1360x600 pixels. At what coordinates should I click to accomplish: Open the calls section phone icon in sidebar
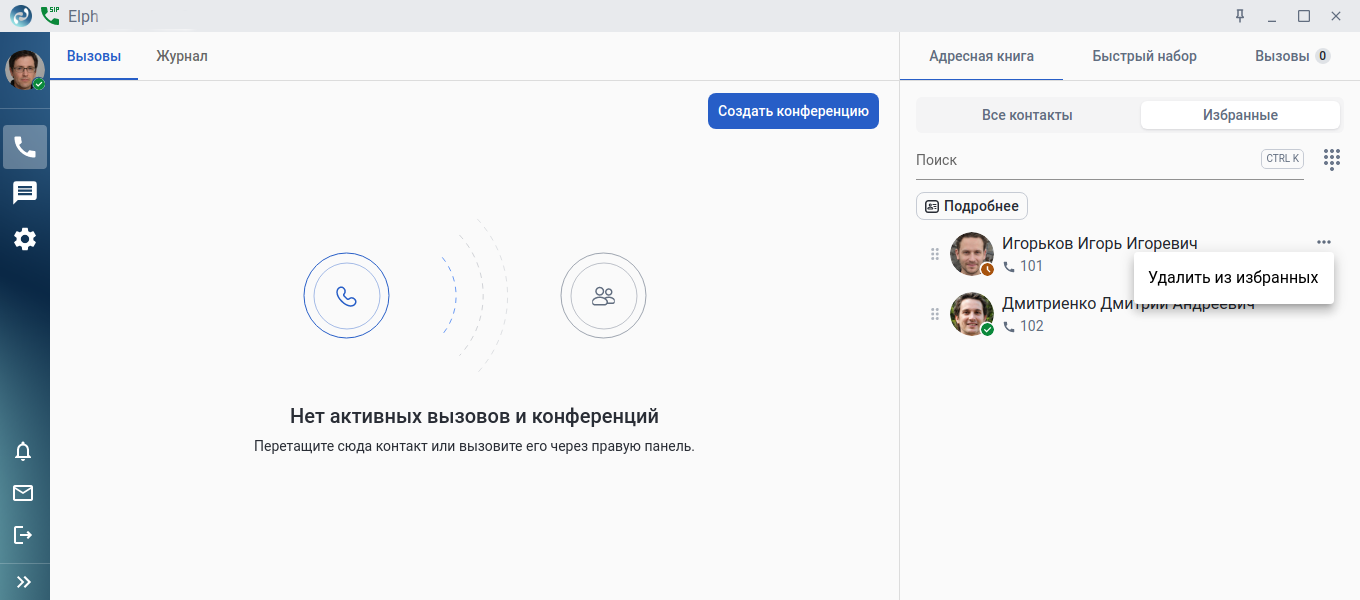click(x=25, y=147)
